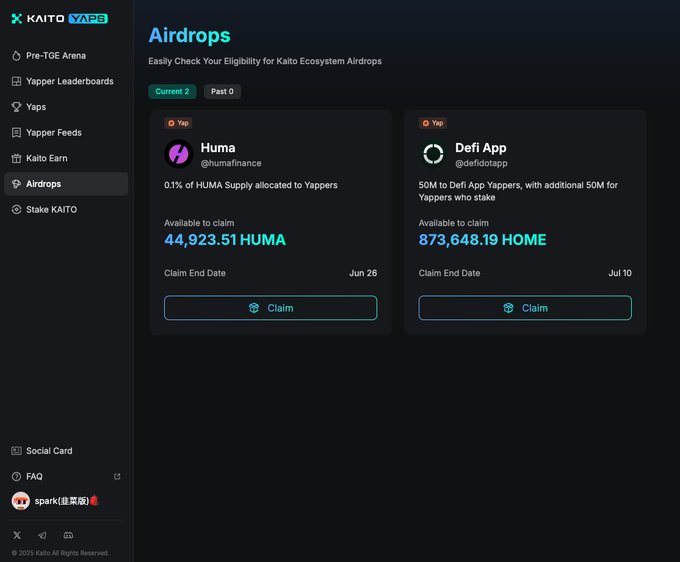
Task: Go to Yapper Leaderboards page
Action: (x=69, y=81)
